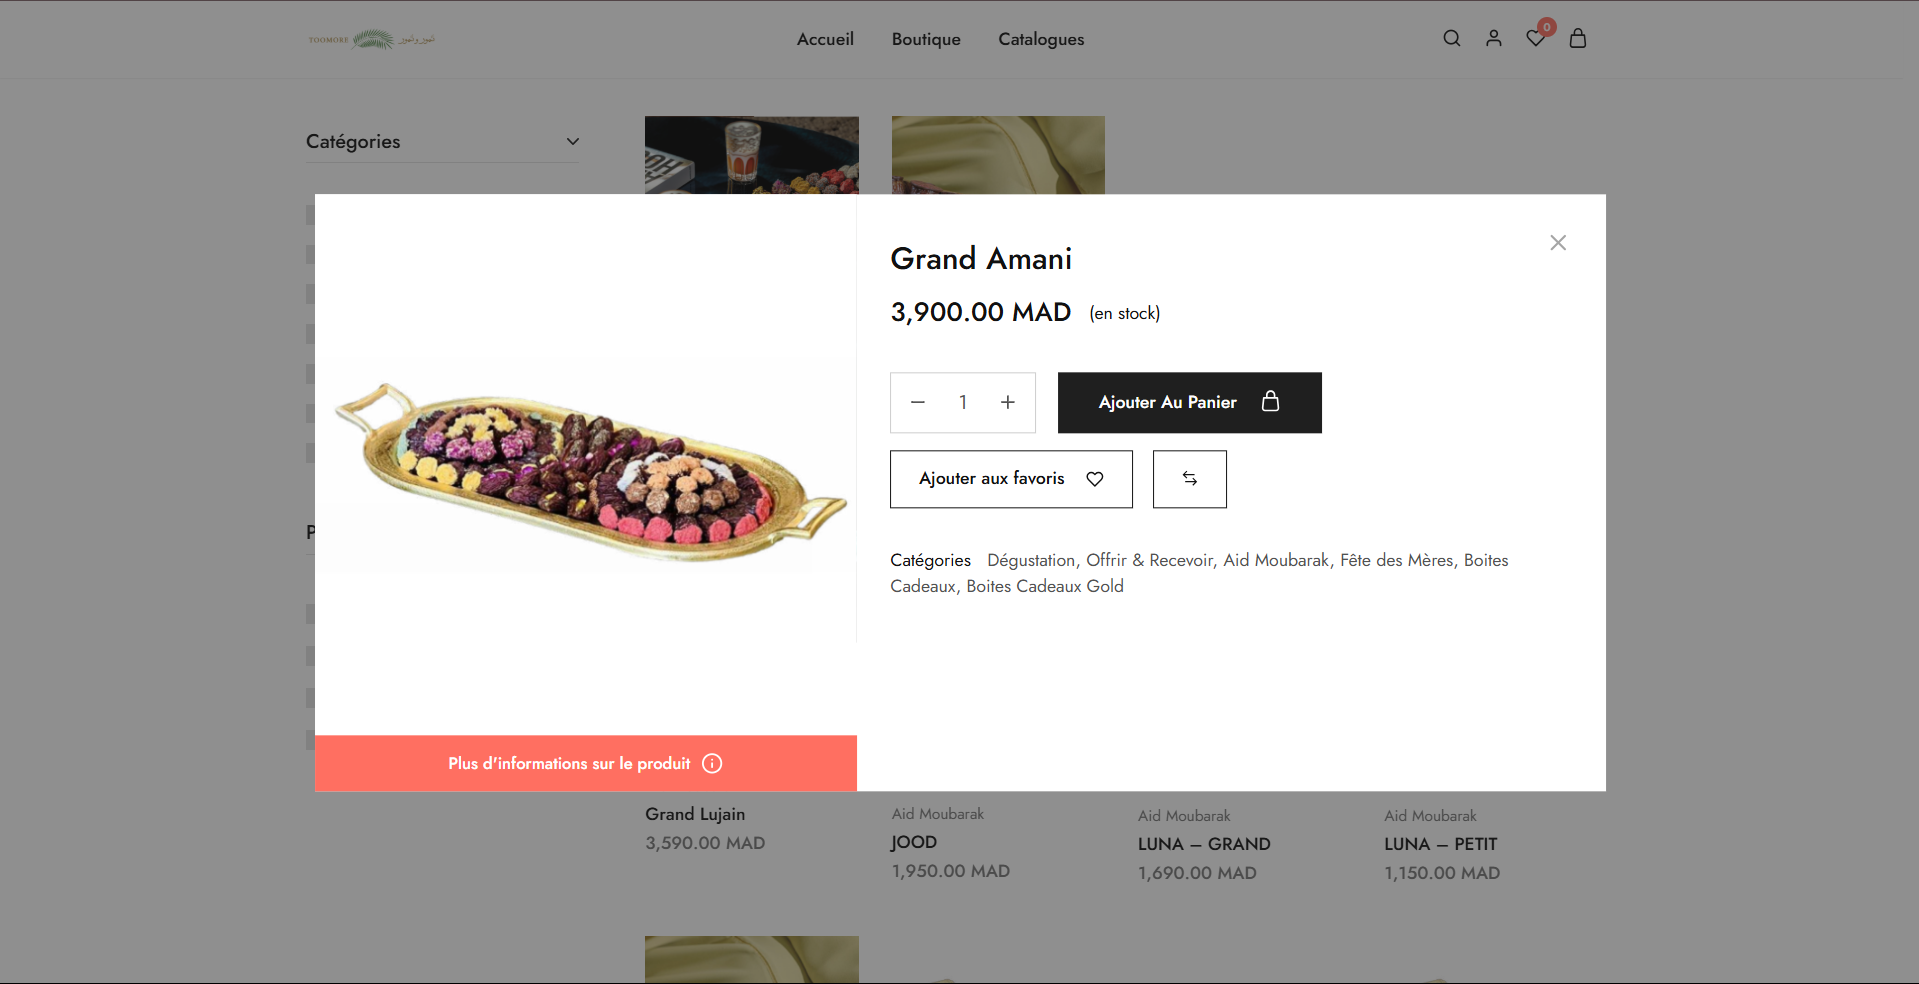Open the Catalogues menu item
This screenshot has height=984, width=1919.
tap(1041, 40)
